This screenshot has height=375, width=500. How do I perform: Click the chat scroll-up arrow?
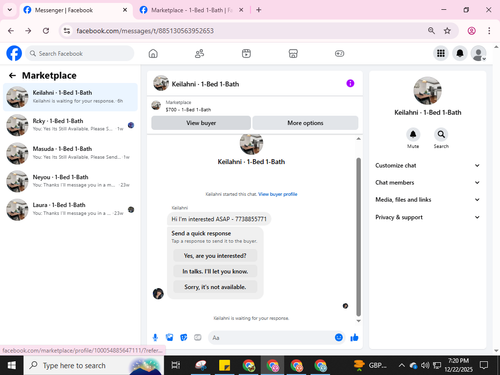point(359,139)
